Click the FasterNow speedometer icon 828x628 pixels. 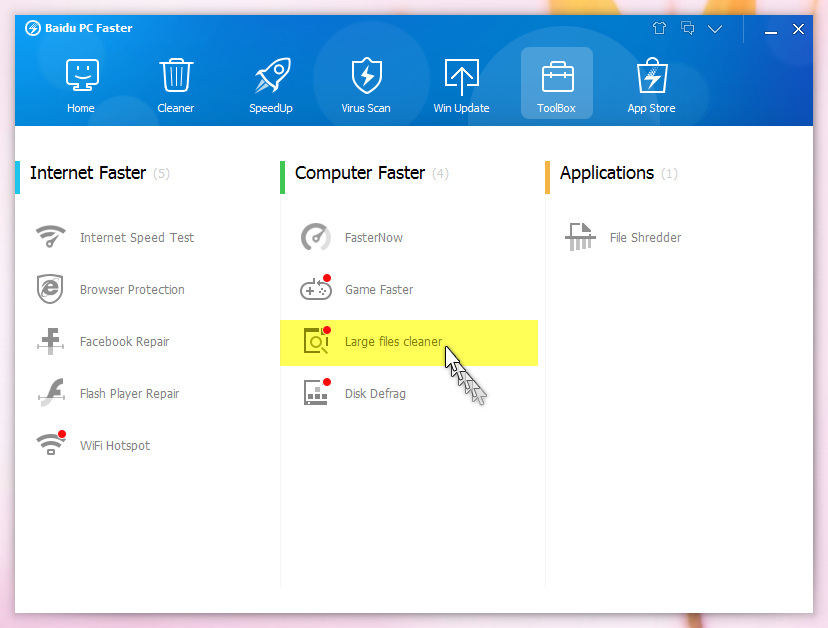point(316,237)
